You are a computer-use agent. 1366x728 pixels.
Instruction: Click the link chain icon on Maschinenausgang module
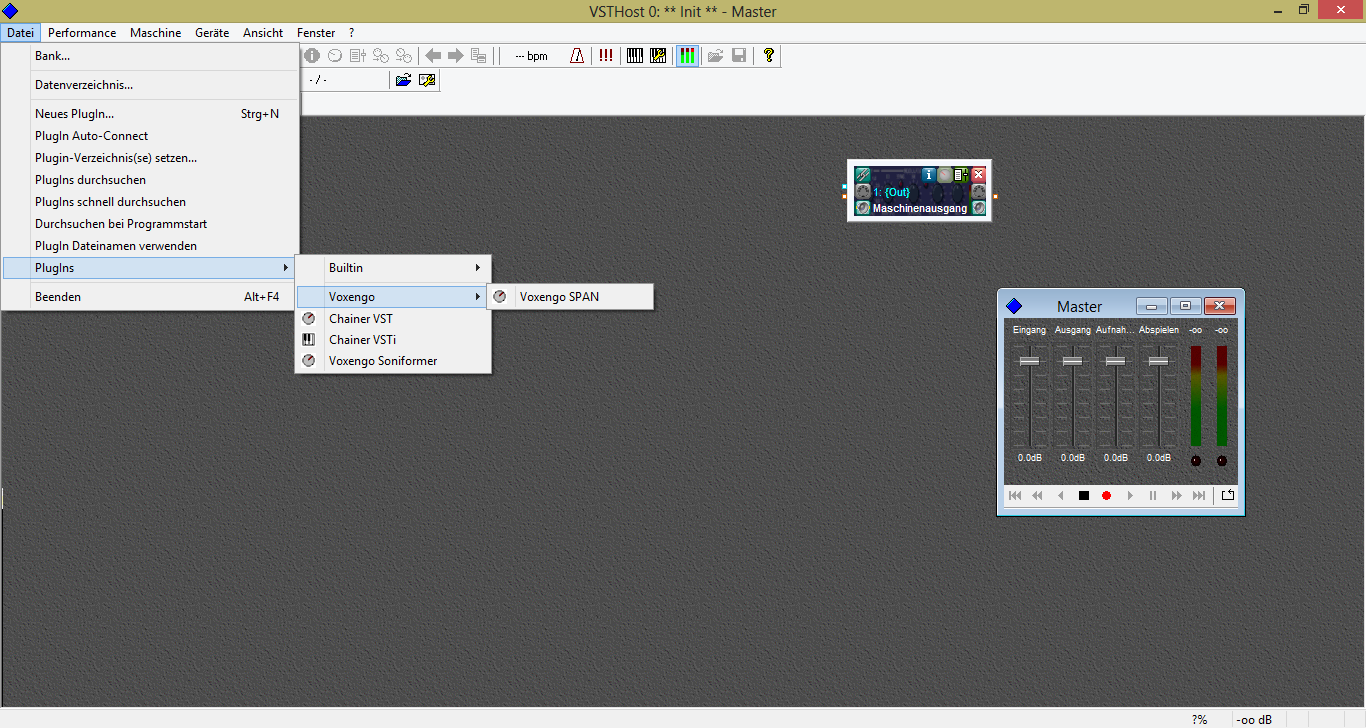(863, 174)
